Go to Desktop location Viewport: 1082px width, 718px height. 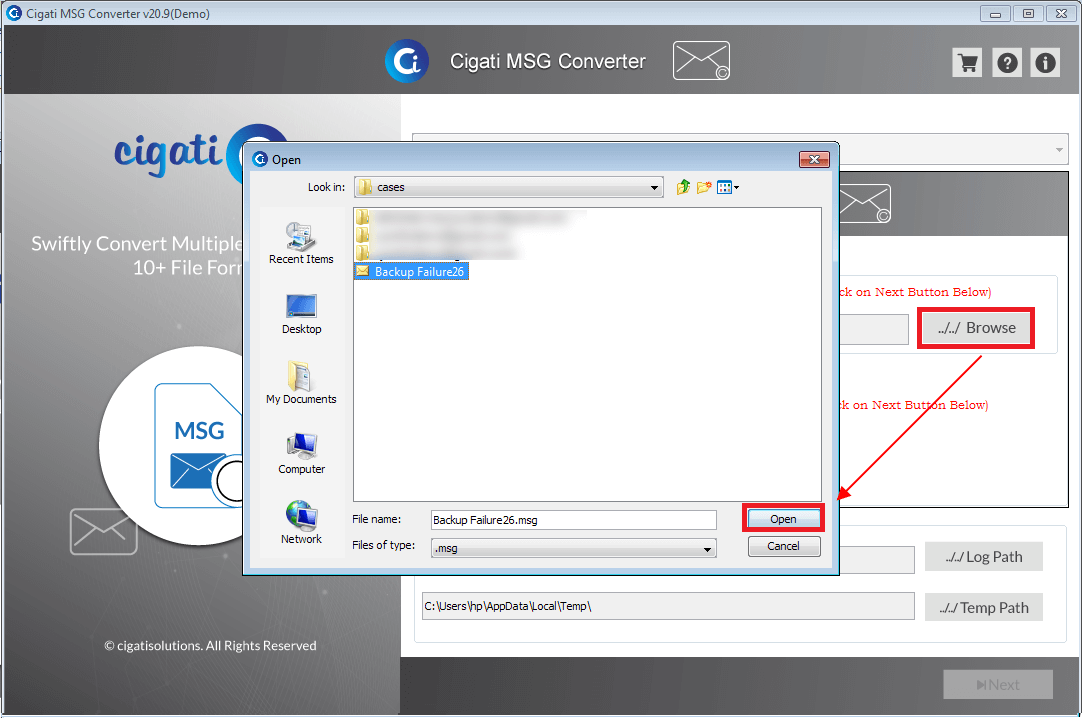coord(301,314)
